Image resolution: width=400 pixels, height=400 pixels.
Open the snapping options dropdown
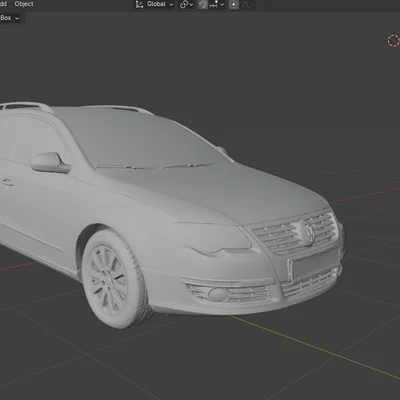click(217, 5)
